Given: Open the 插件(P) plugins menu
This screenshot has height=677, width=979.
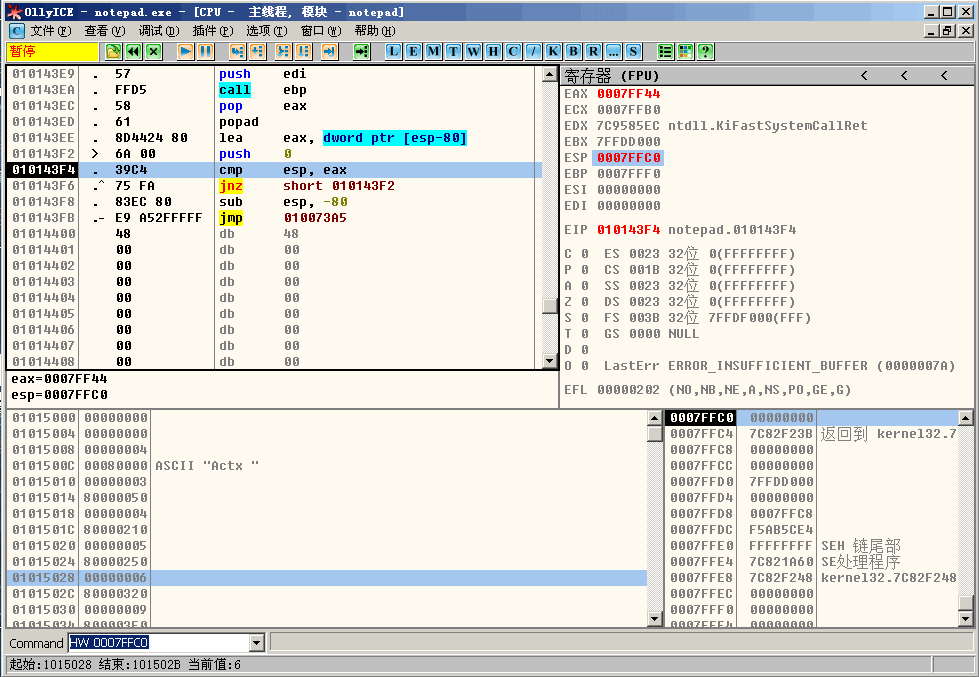Looking at the screenshot, I should (x=212, y=31).
